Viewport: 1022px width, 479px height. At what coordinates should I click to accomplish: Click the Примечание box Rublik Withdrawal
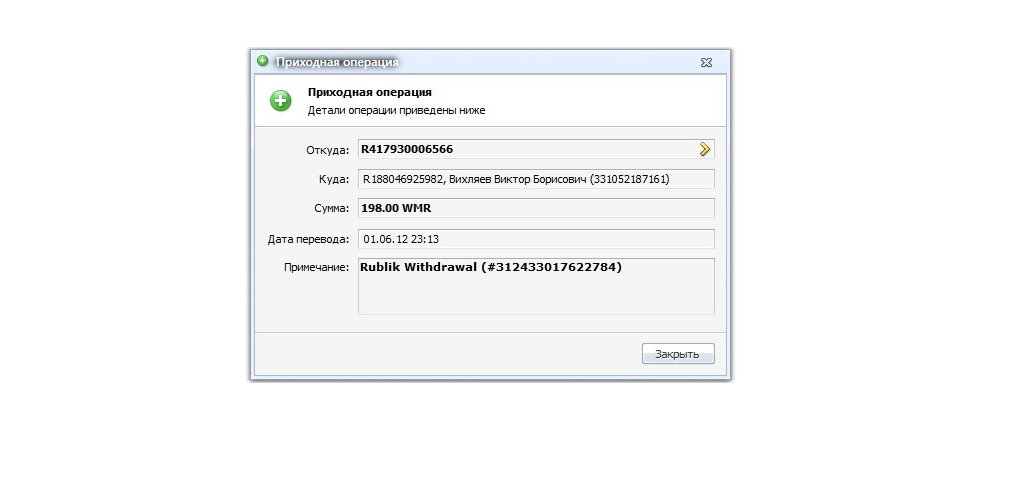[536, 286]
